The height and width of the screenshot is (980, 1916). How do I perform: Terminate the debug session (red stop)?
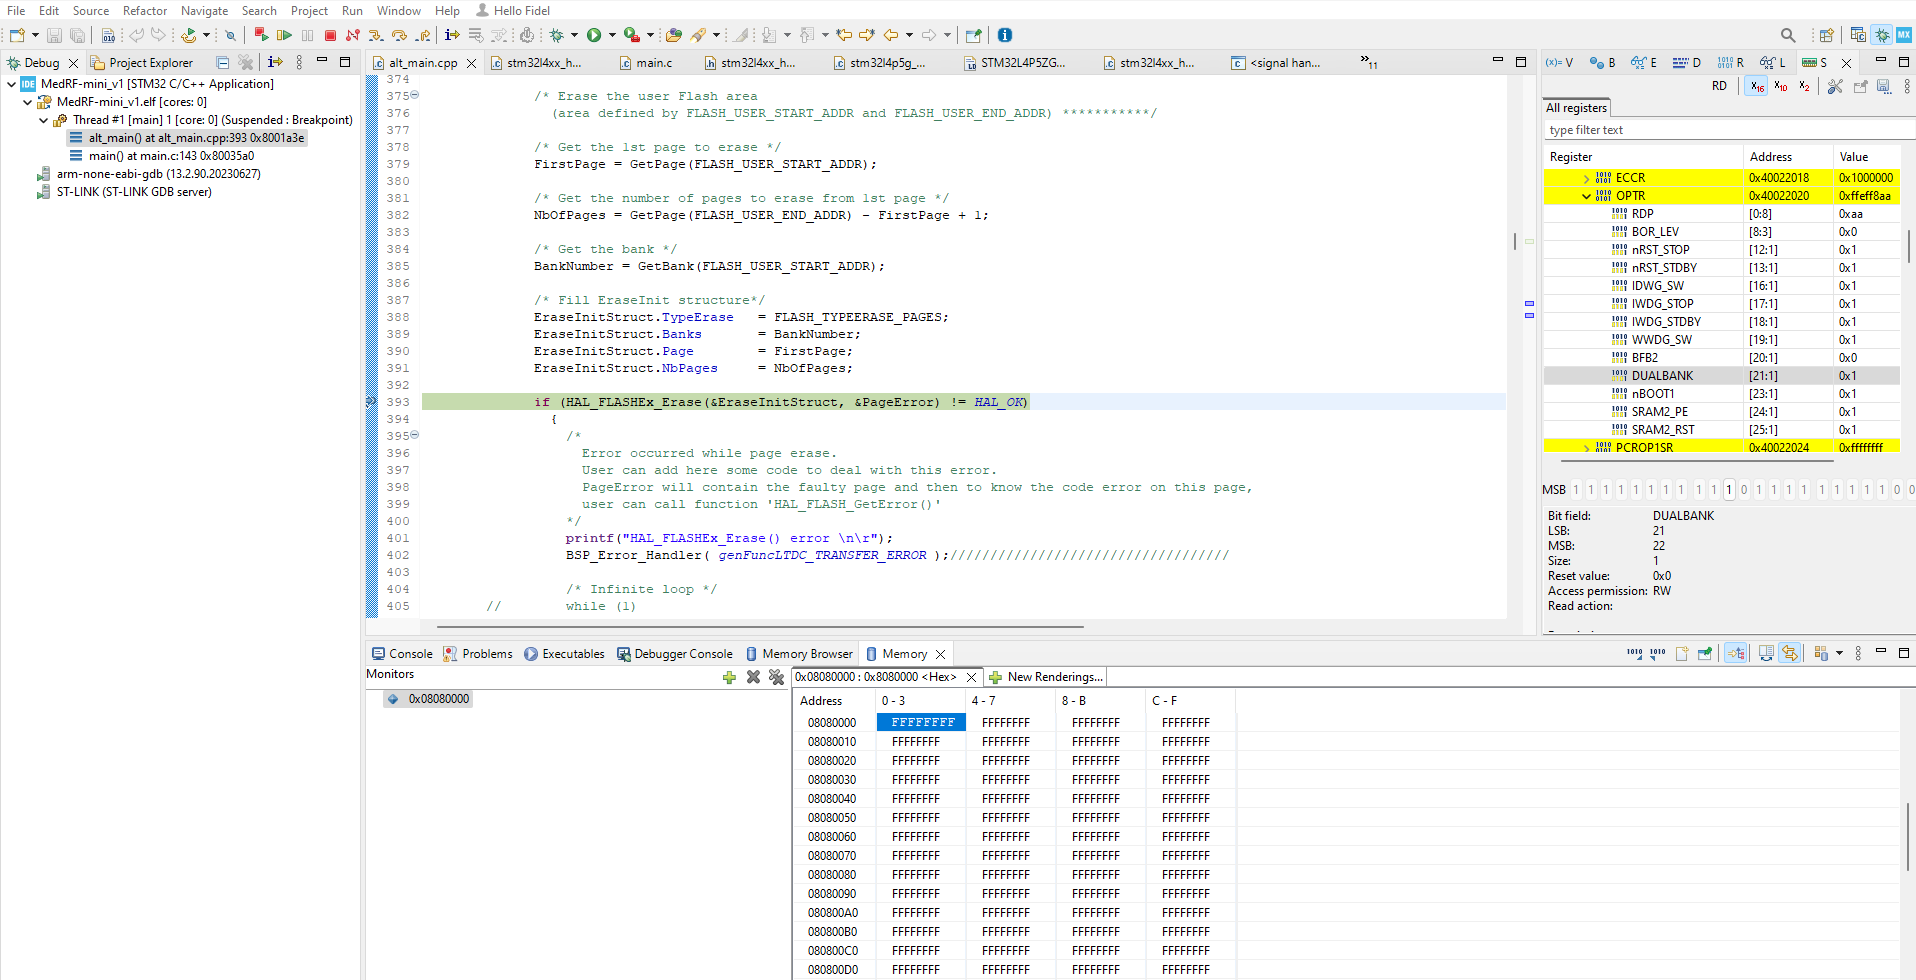tap(330, 34)
